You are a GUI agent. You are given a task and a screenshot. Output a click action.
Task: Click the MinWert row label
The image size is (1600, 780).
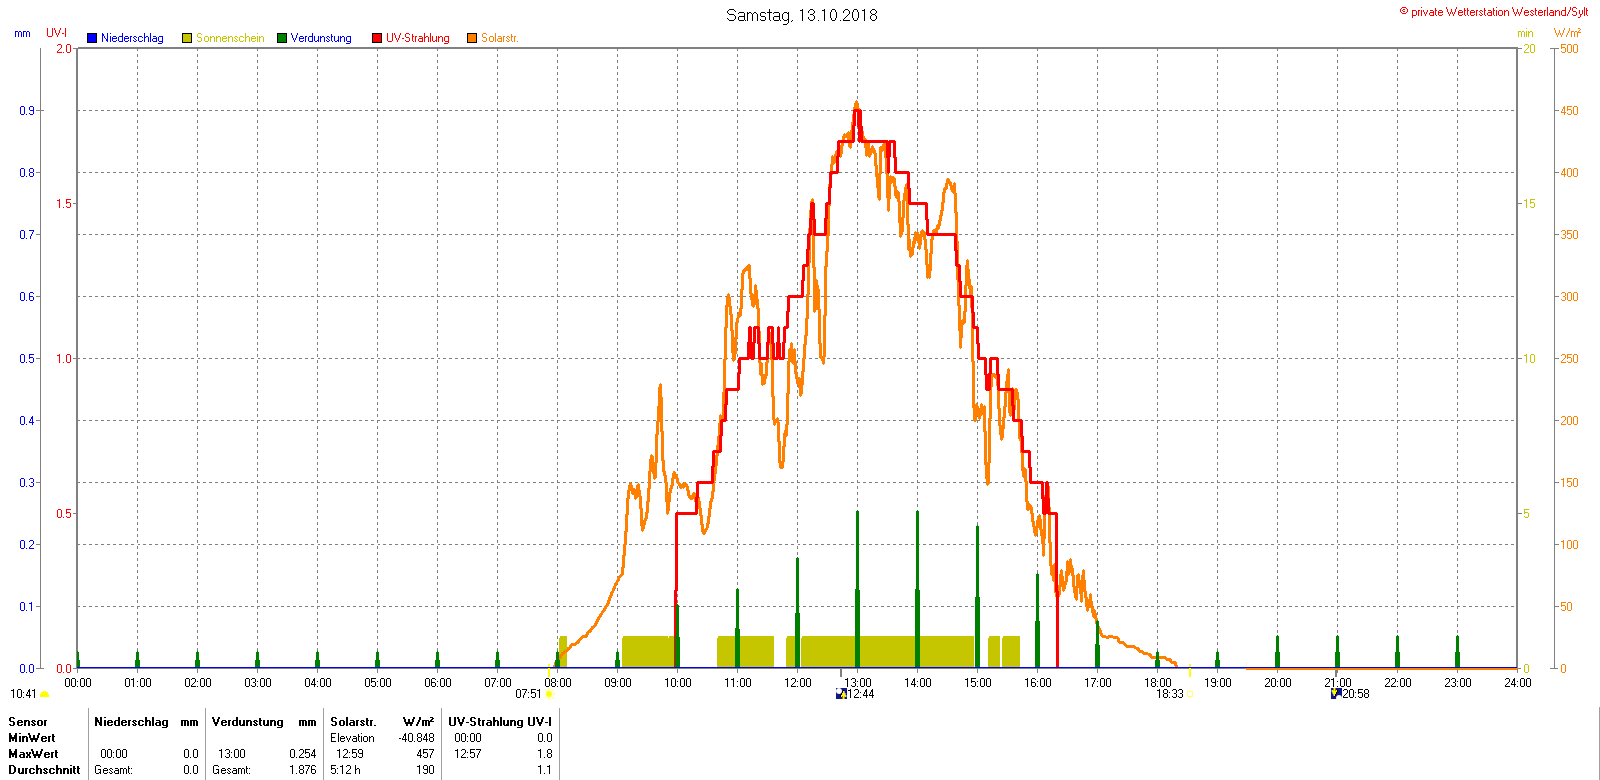click(32, 738)
